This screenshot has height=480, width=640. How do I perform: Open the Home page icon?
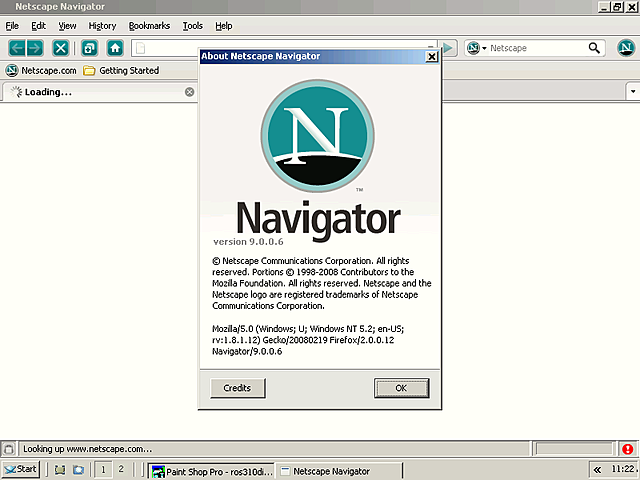115,48
